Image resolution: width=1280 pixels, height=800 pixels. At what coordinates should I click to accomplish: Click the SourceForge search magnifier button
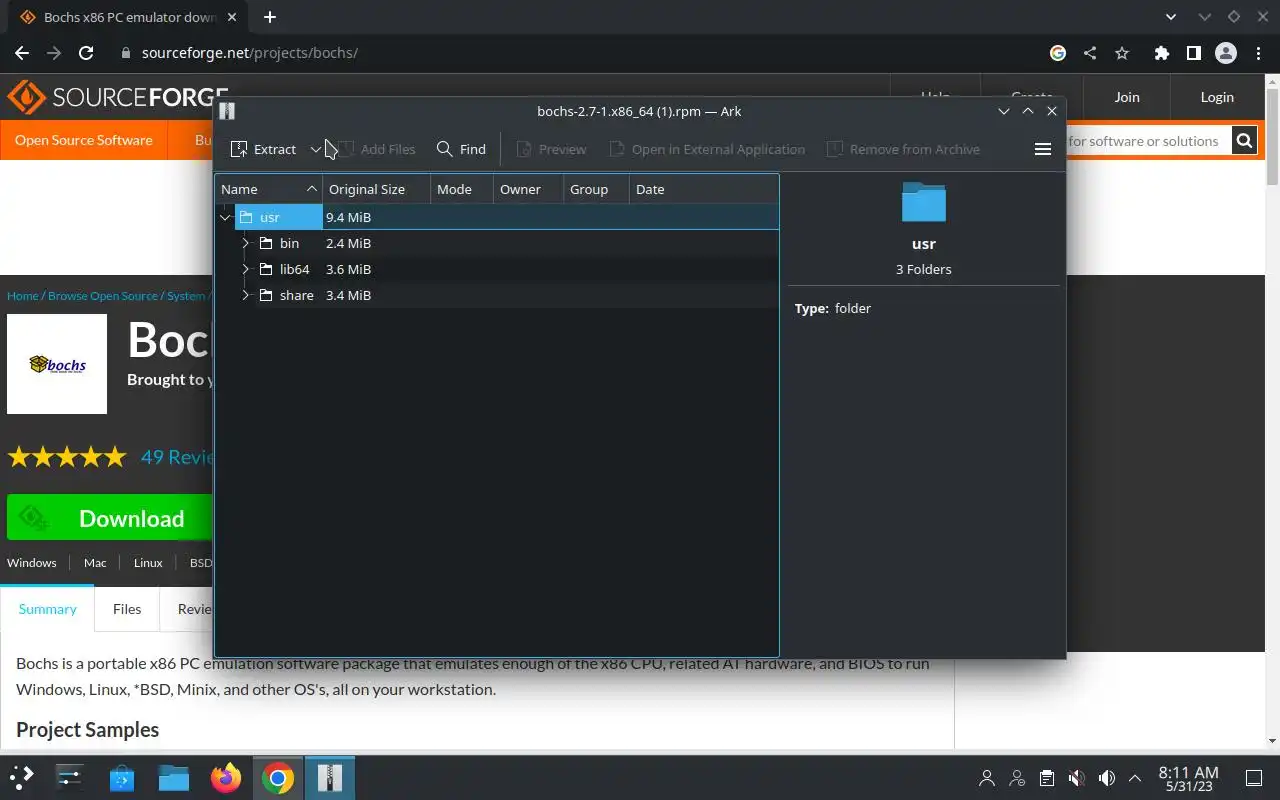click(1244, 141)
